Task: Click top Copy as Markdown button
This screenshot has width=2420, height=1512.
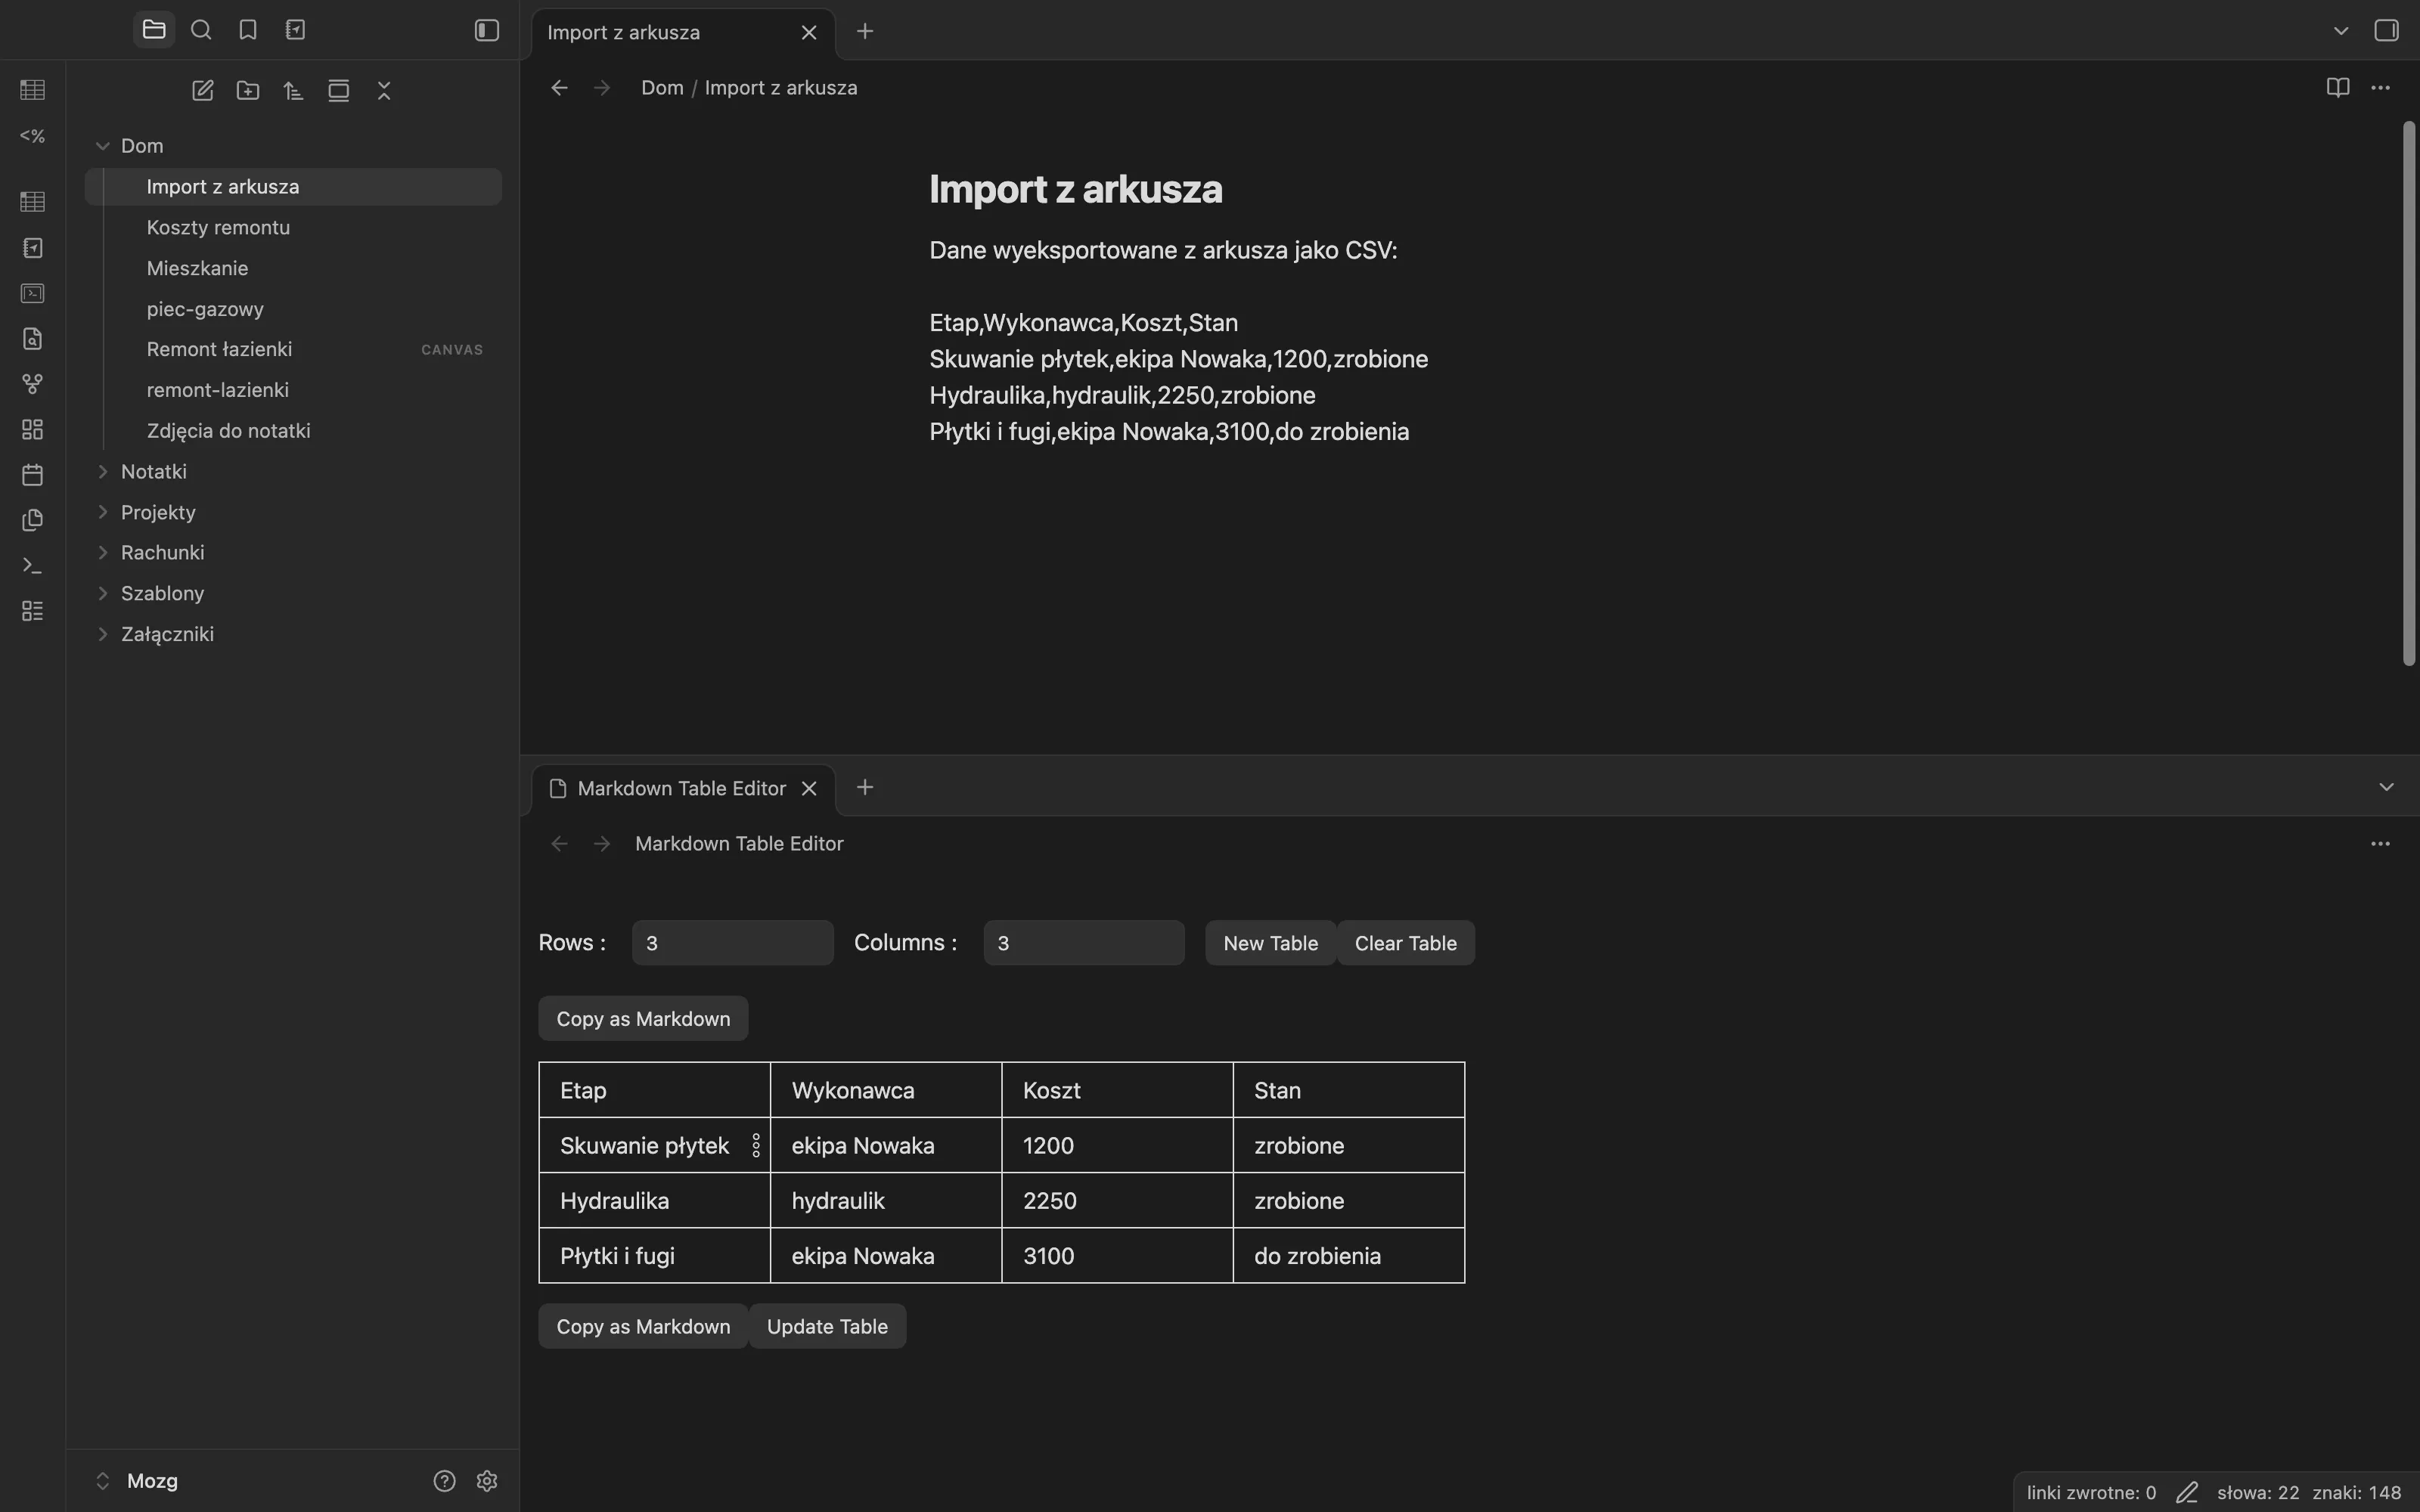Action: [643, 1018]
